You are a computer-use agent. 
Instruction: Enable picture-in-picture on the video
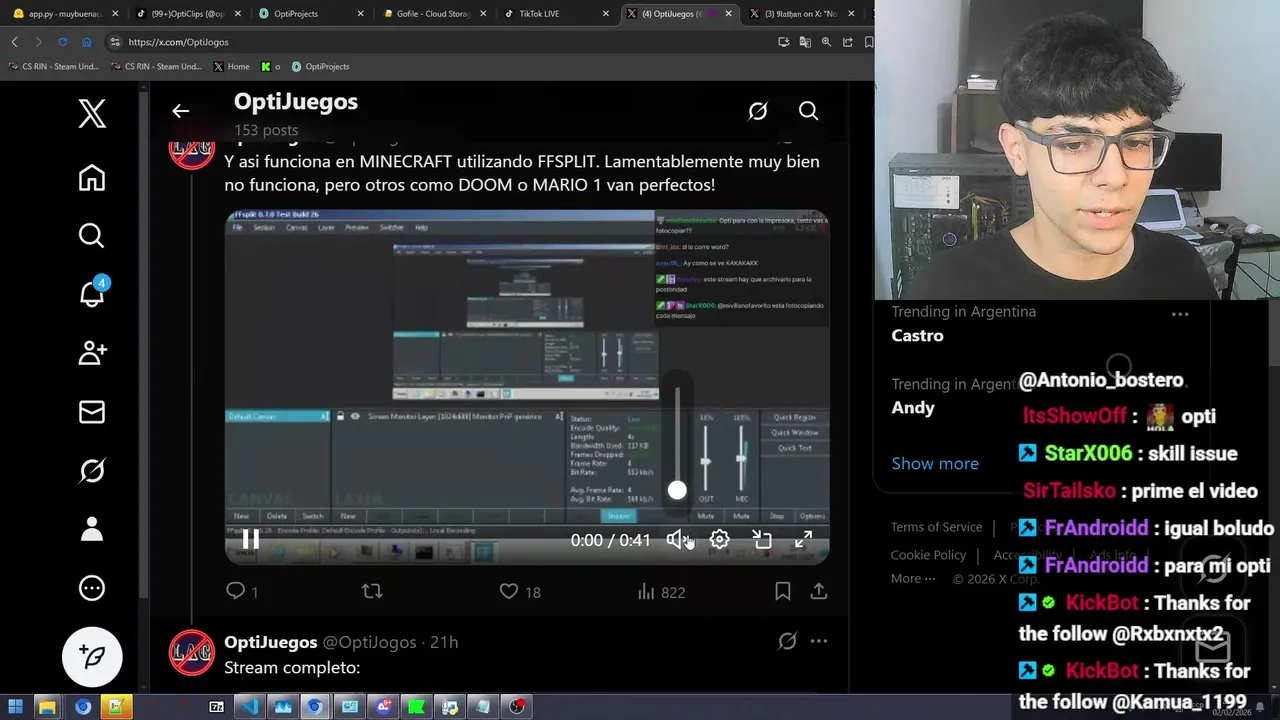(762, 540)
